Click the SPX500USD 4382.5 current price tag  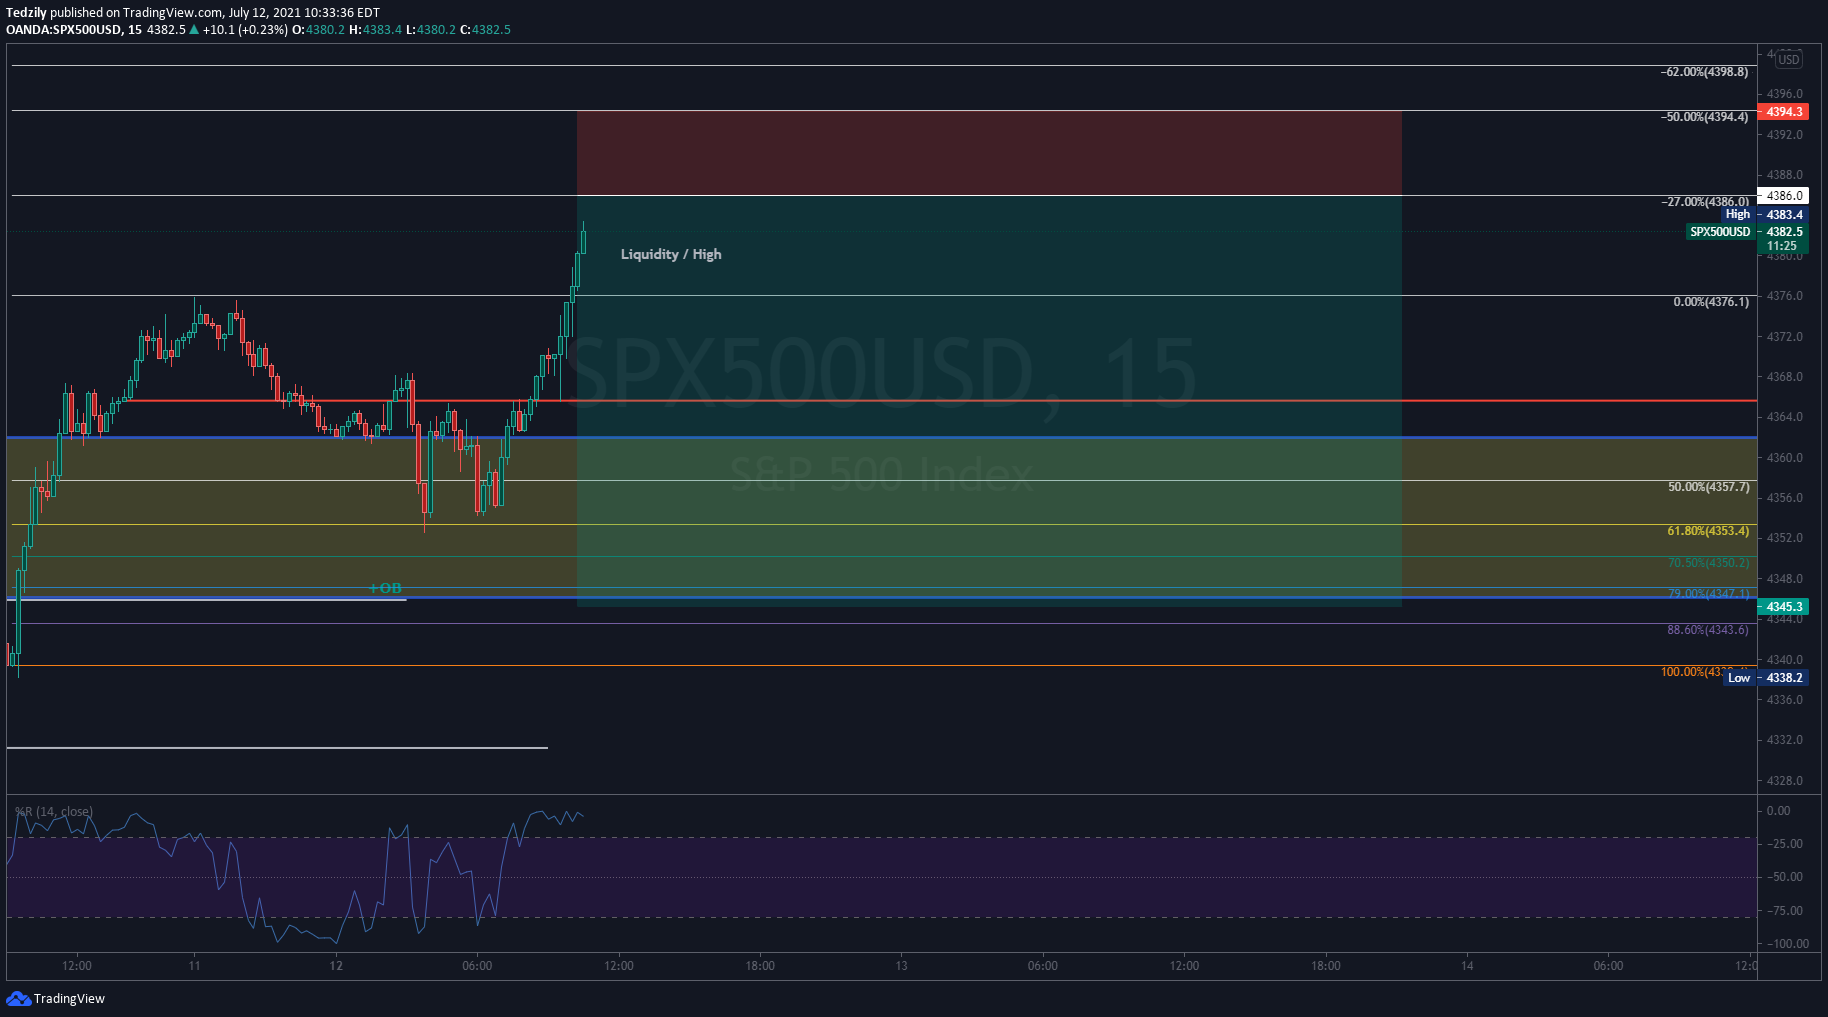pyautogui.click(x=1747, y=231)
